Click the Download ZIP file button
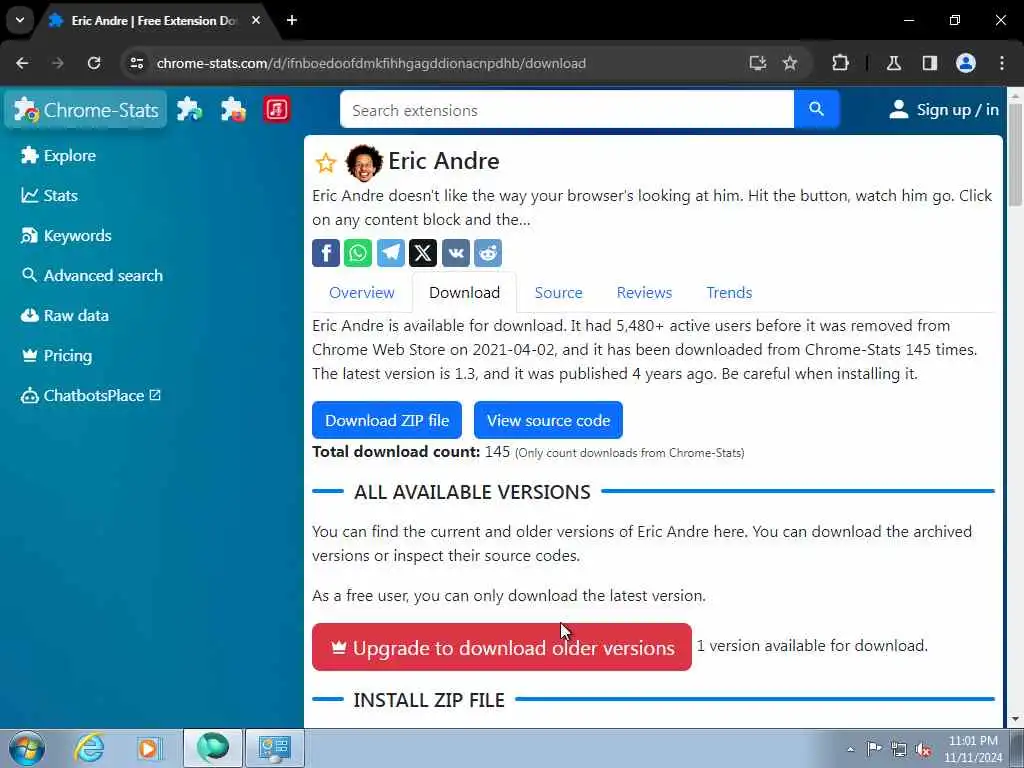Viewport: 1024px width, 768px height. click(x=387, y=420)
